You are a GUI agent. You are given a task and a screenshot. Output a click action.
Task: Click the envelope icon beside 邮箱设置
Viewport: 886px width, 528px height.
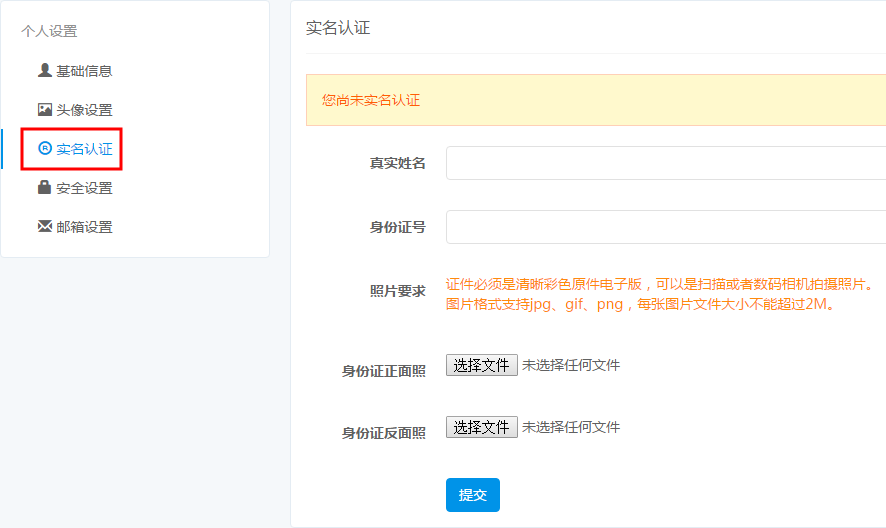45,226
